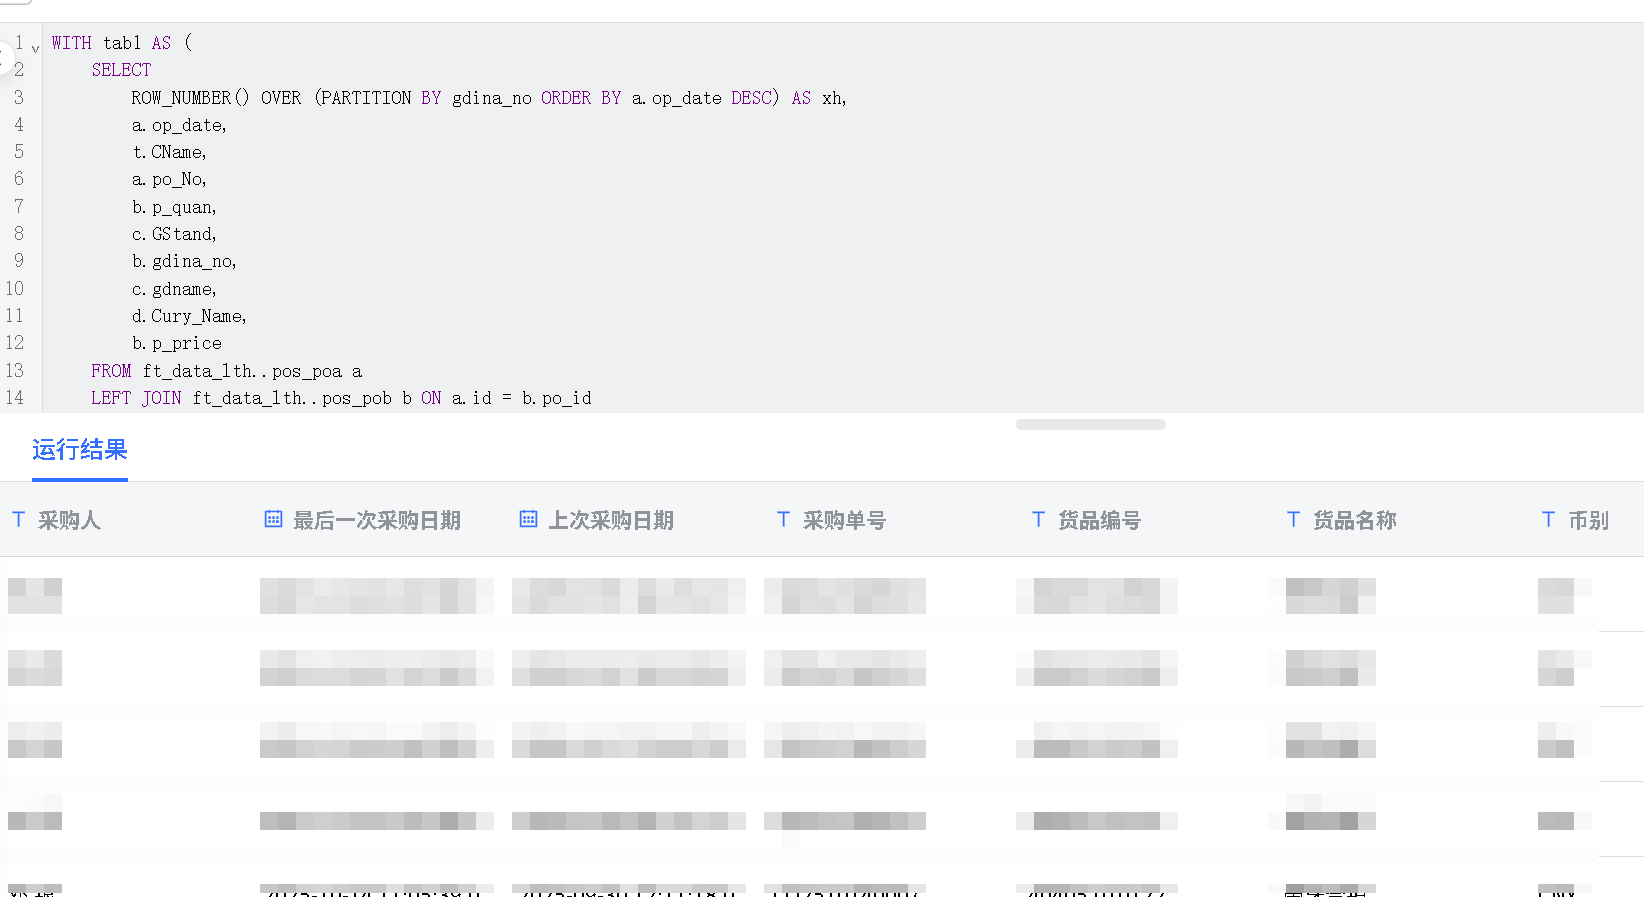This screenshot has width=1644, height=897.
Task: Click the first row cell under 采购人
Action: tap(35, 596)
